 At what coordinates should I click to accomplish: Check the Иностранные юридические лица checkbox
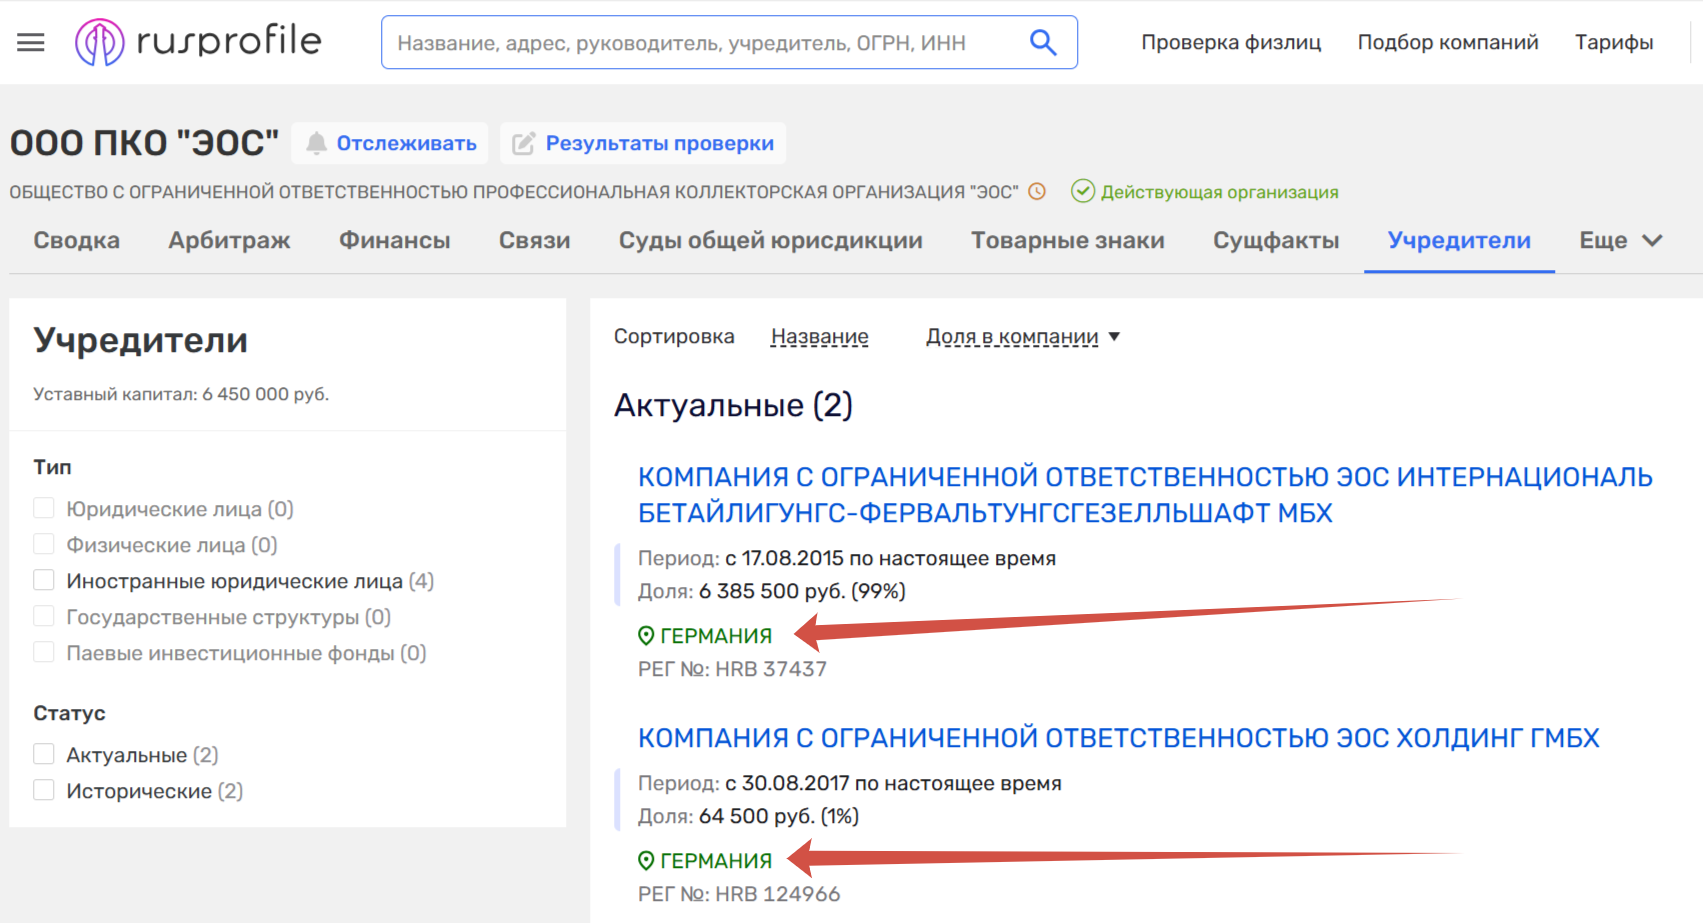pos(44,580)
